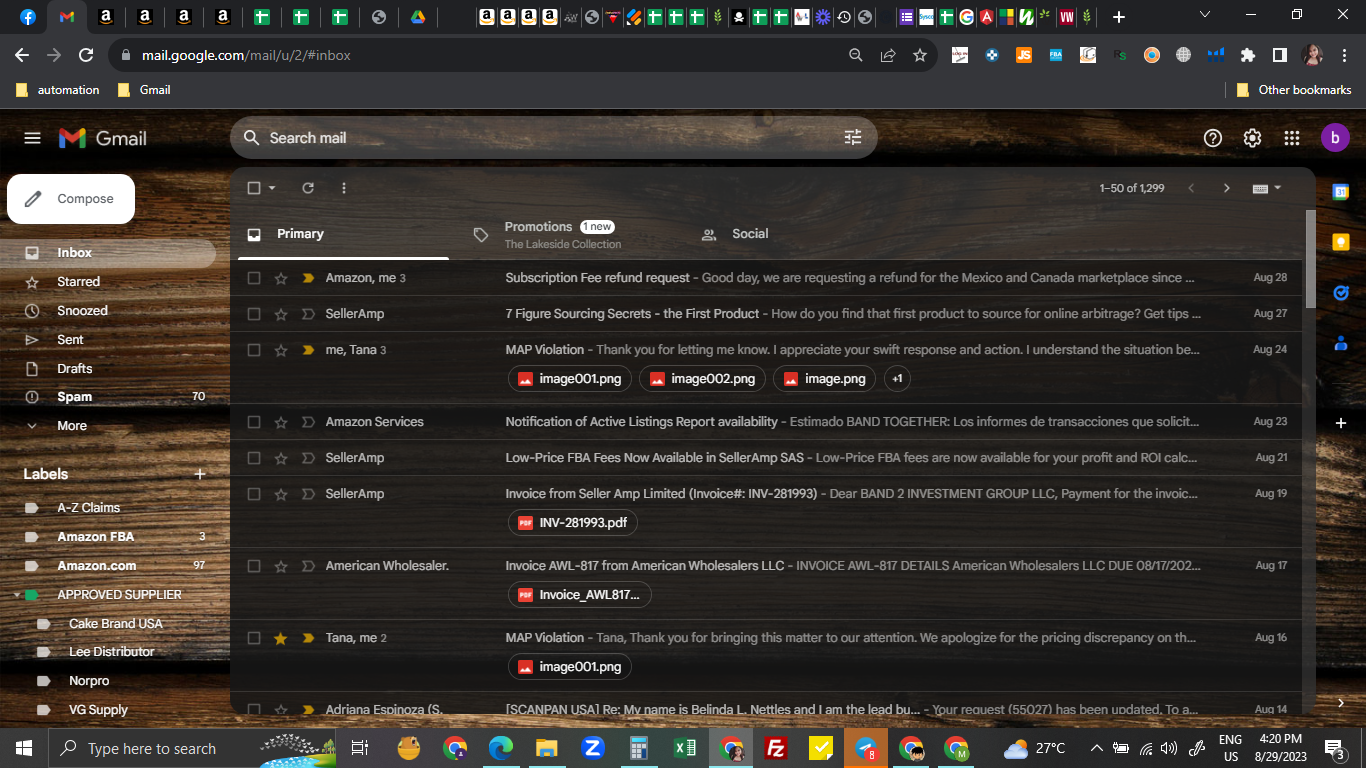
Task: Open the image002.png attachment
Action: (703, 379)
